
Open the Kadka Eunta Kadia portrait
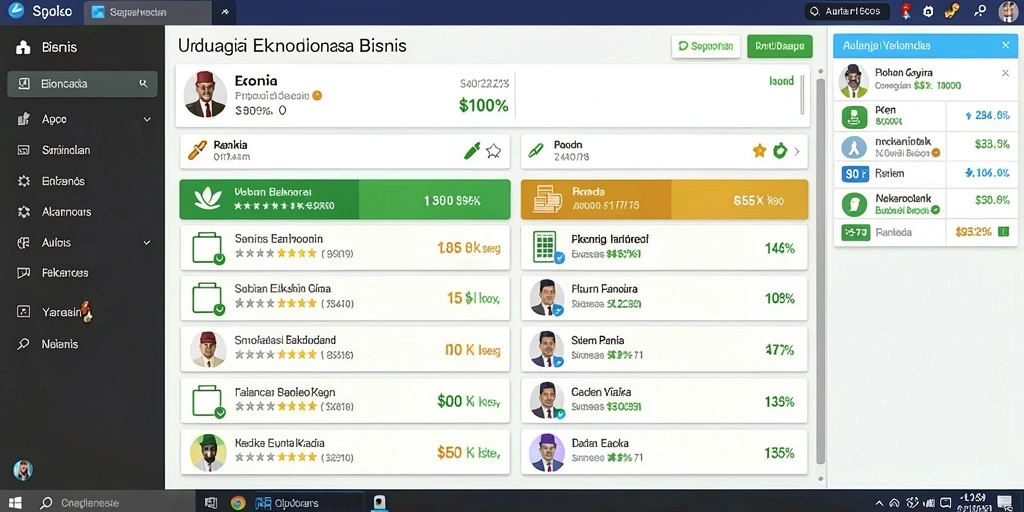[208, 453]
